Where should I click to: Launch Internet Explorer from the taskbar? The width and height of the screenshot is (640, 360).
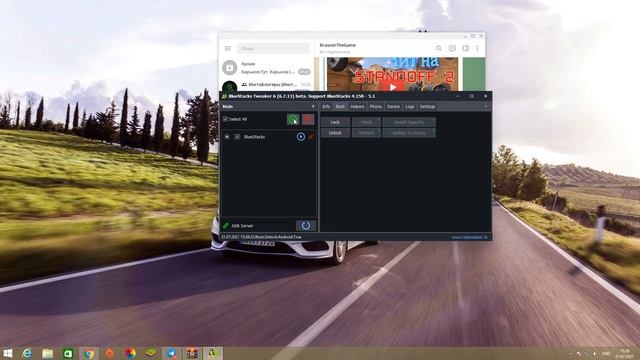(27, 353)
